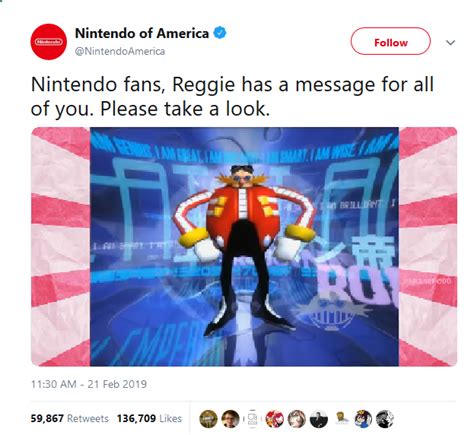Follow the Nintendo of America account
The image size is (474, 435).
tap(390, 41)
